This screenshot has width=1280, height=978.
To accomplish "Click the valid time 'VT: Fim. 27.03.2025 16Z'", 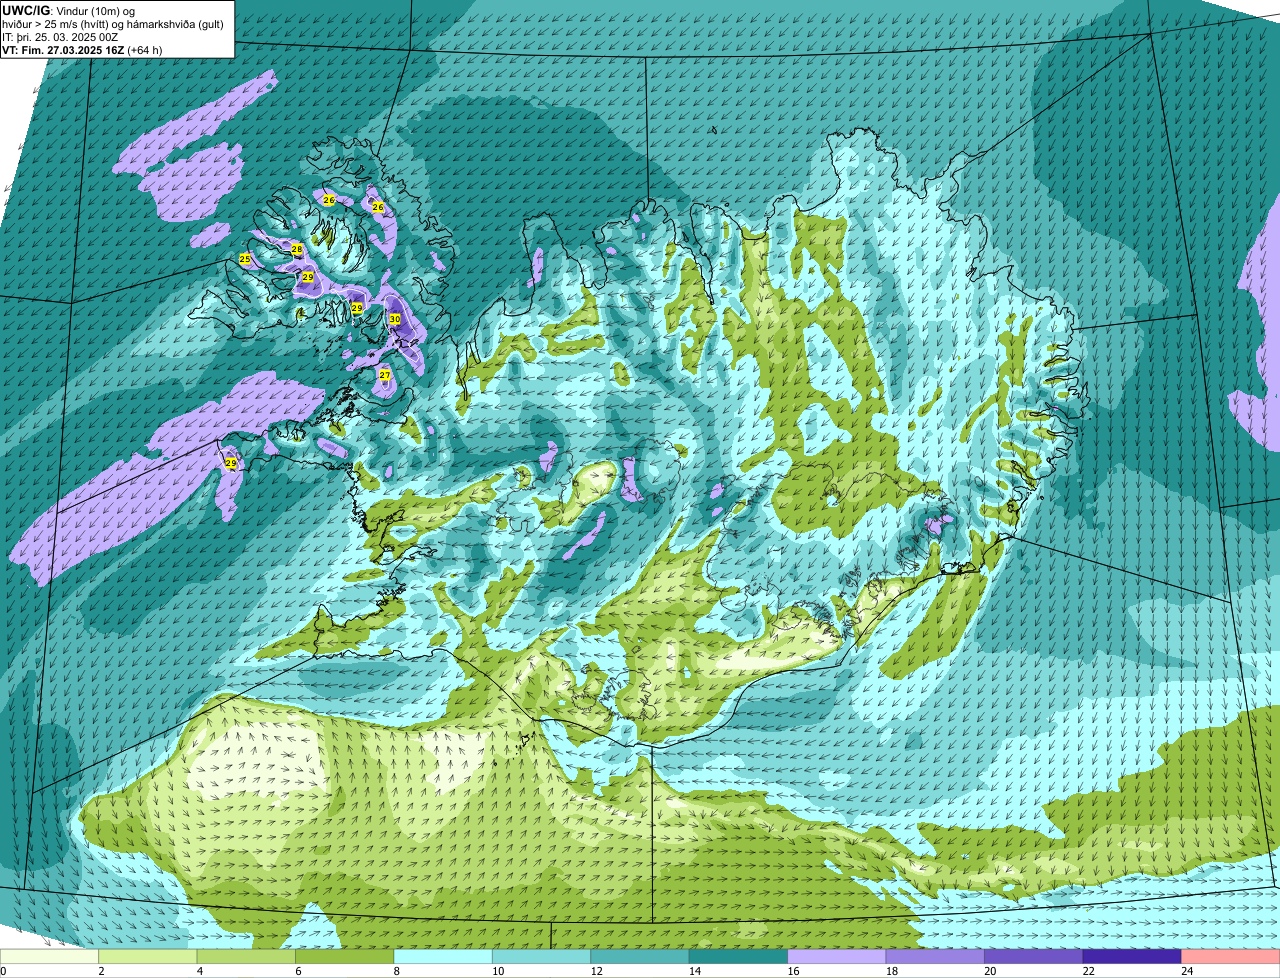I will pyautogui.click(x=63, y=49).
